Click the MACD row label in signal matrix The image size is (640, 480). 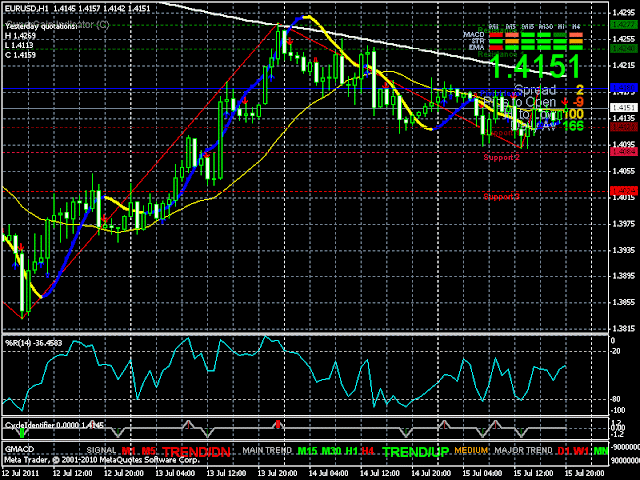point(473,35)
